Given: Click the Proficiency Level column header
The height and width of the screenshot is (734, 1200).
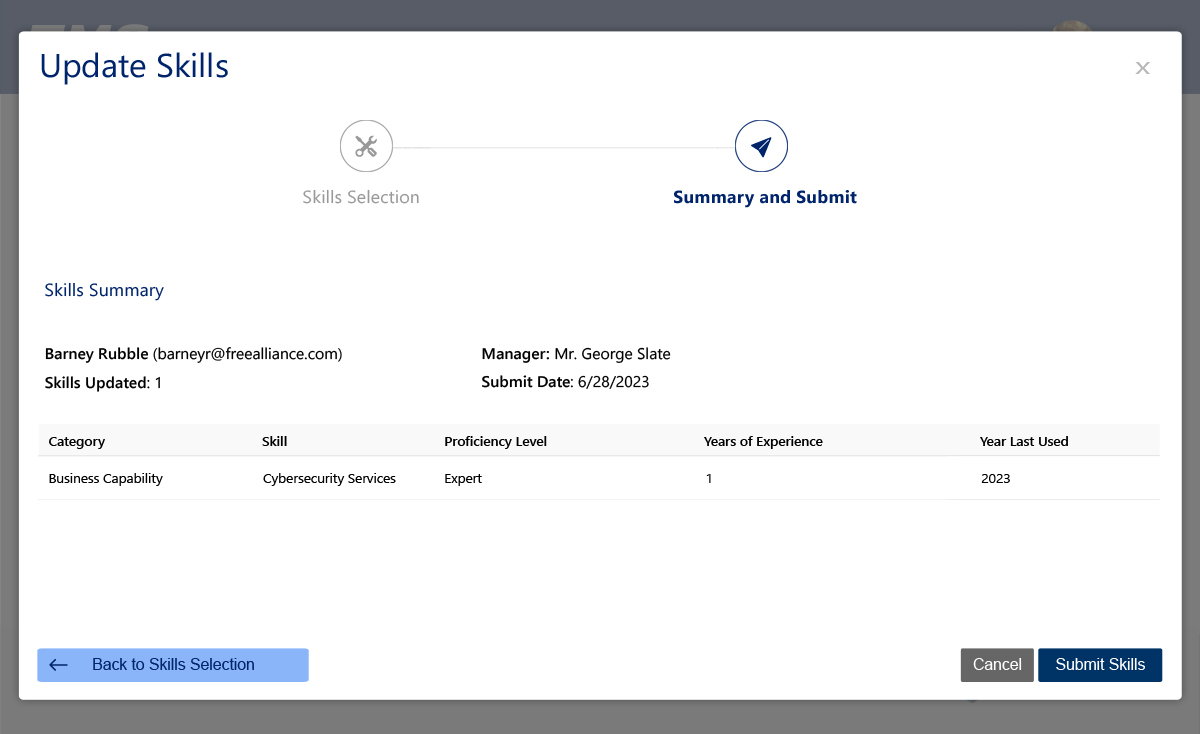Looking at the screenshot, I should tap(495, 441).
